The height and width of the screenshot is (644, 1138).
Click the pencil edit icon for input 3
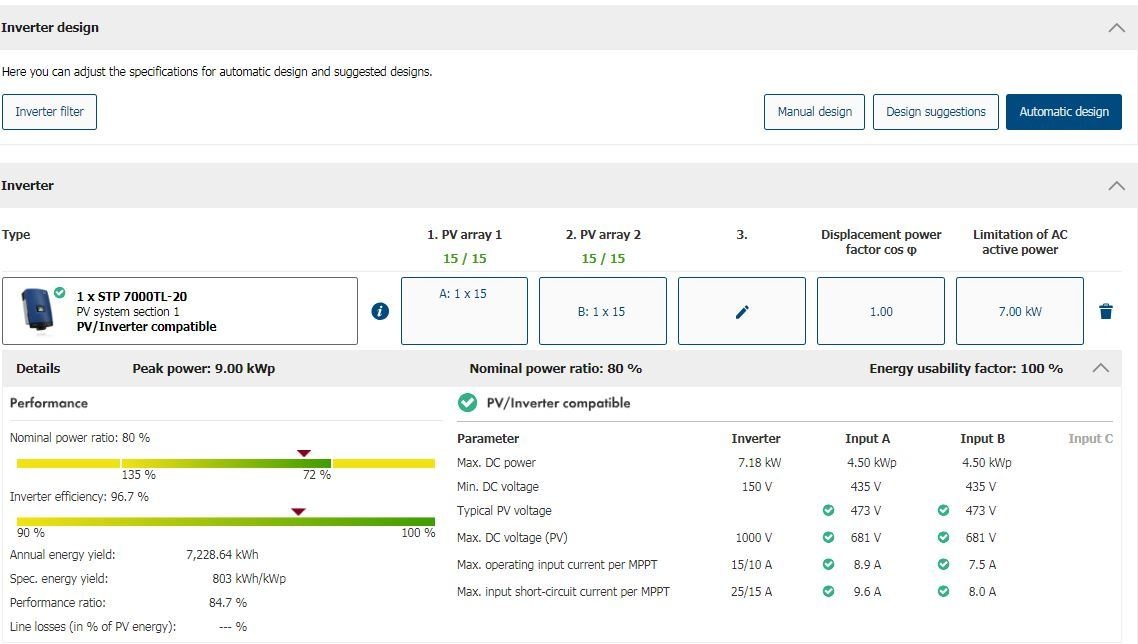point(741,311)
